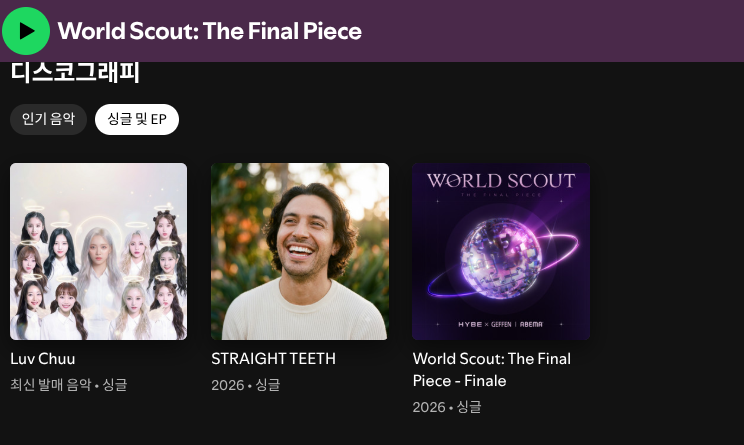This screenshot has height=445, width=744.
Task: Click the 최신 발매 음악 • 싱글 subtitle
Action: pos(69,384)
